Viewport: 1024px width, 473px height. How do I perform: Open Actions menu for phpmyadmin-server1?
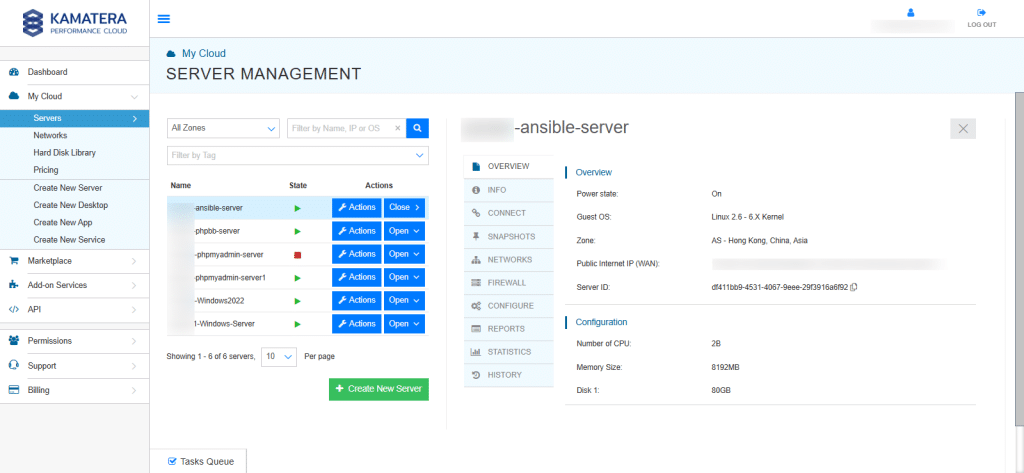pos(357,278)
